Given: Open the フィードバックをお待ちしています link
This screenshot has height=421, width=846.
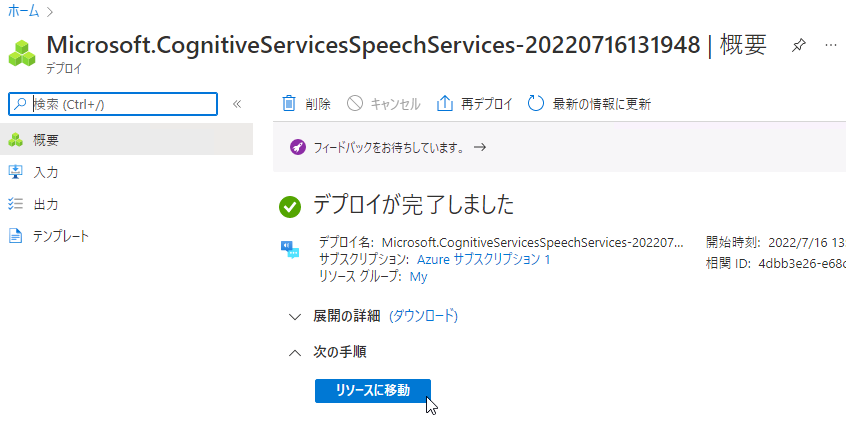Looking at the screenshot, I should [389, 147].
